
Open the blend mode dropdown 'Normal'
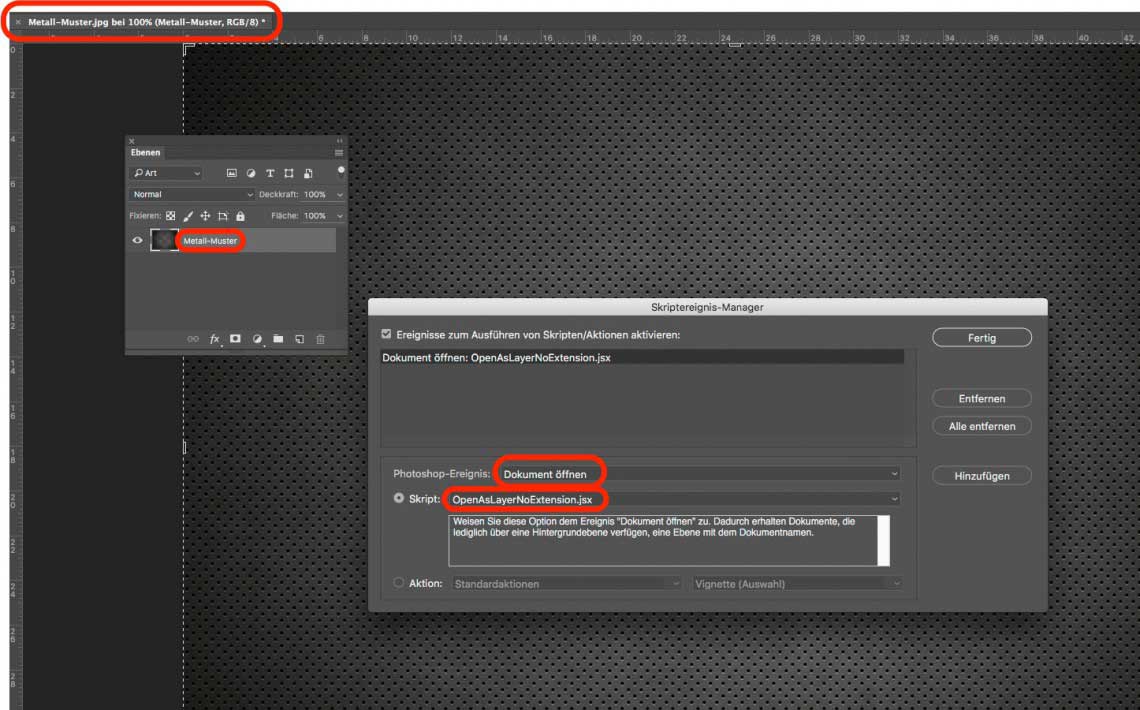192,195
